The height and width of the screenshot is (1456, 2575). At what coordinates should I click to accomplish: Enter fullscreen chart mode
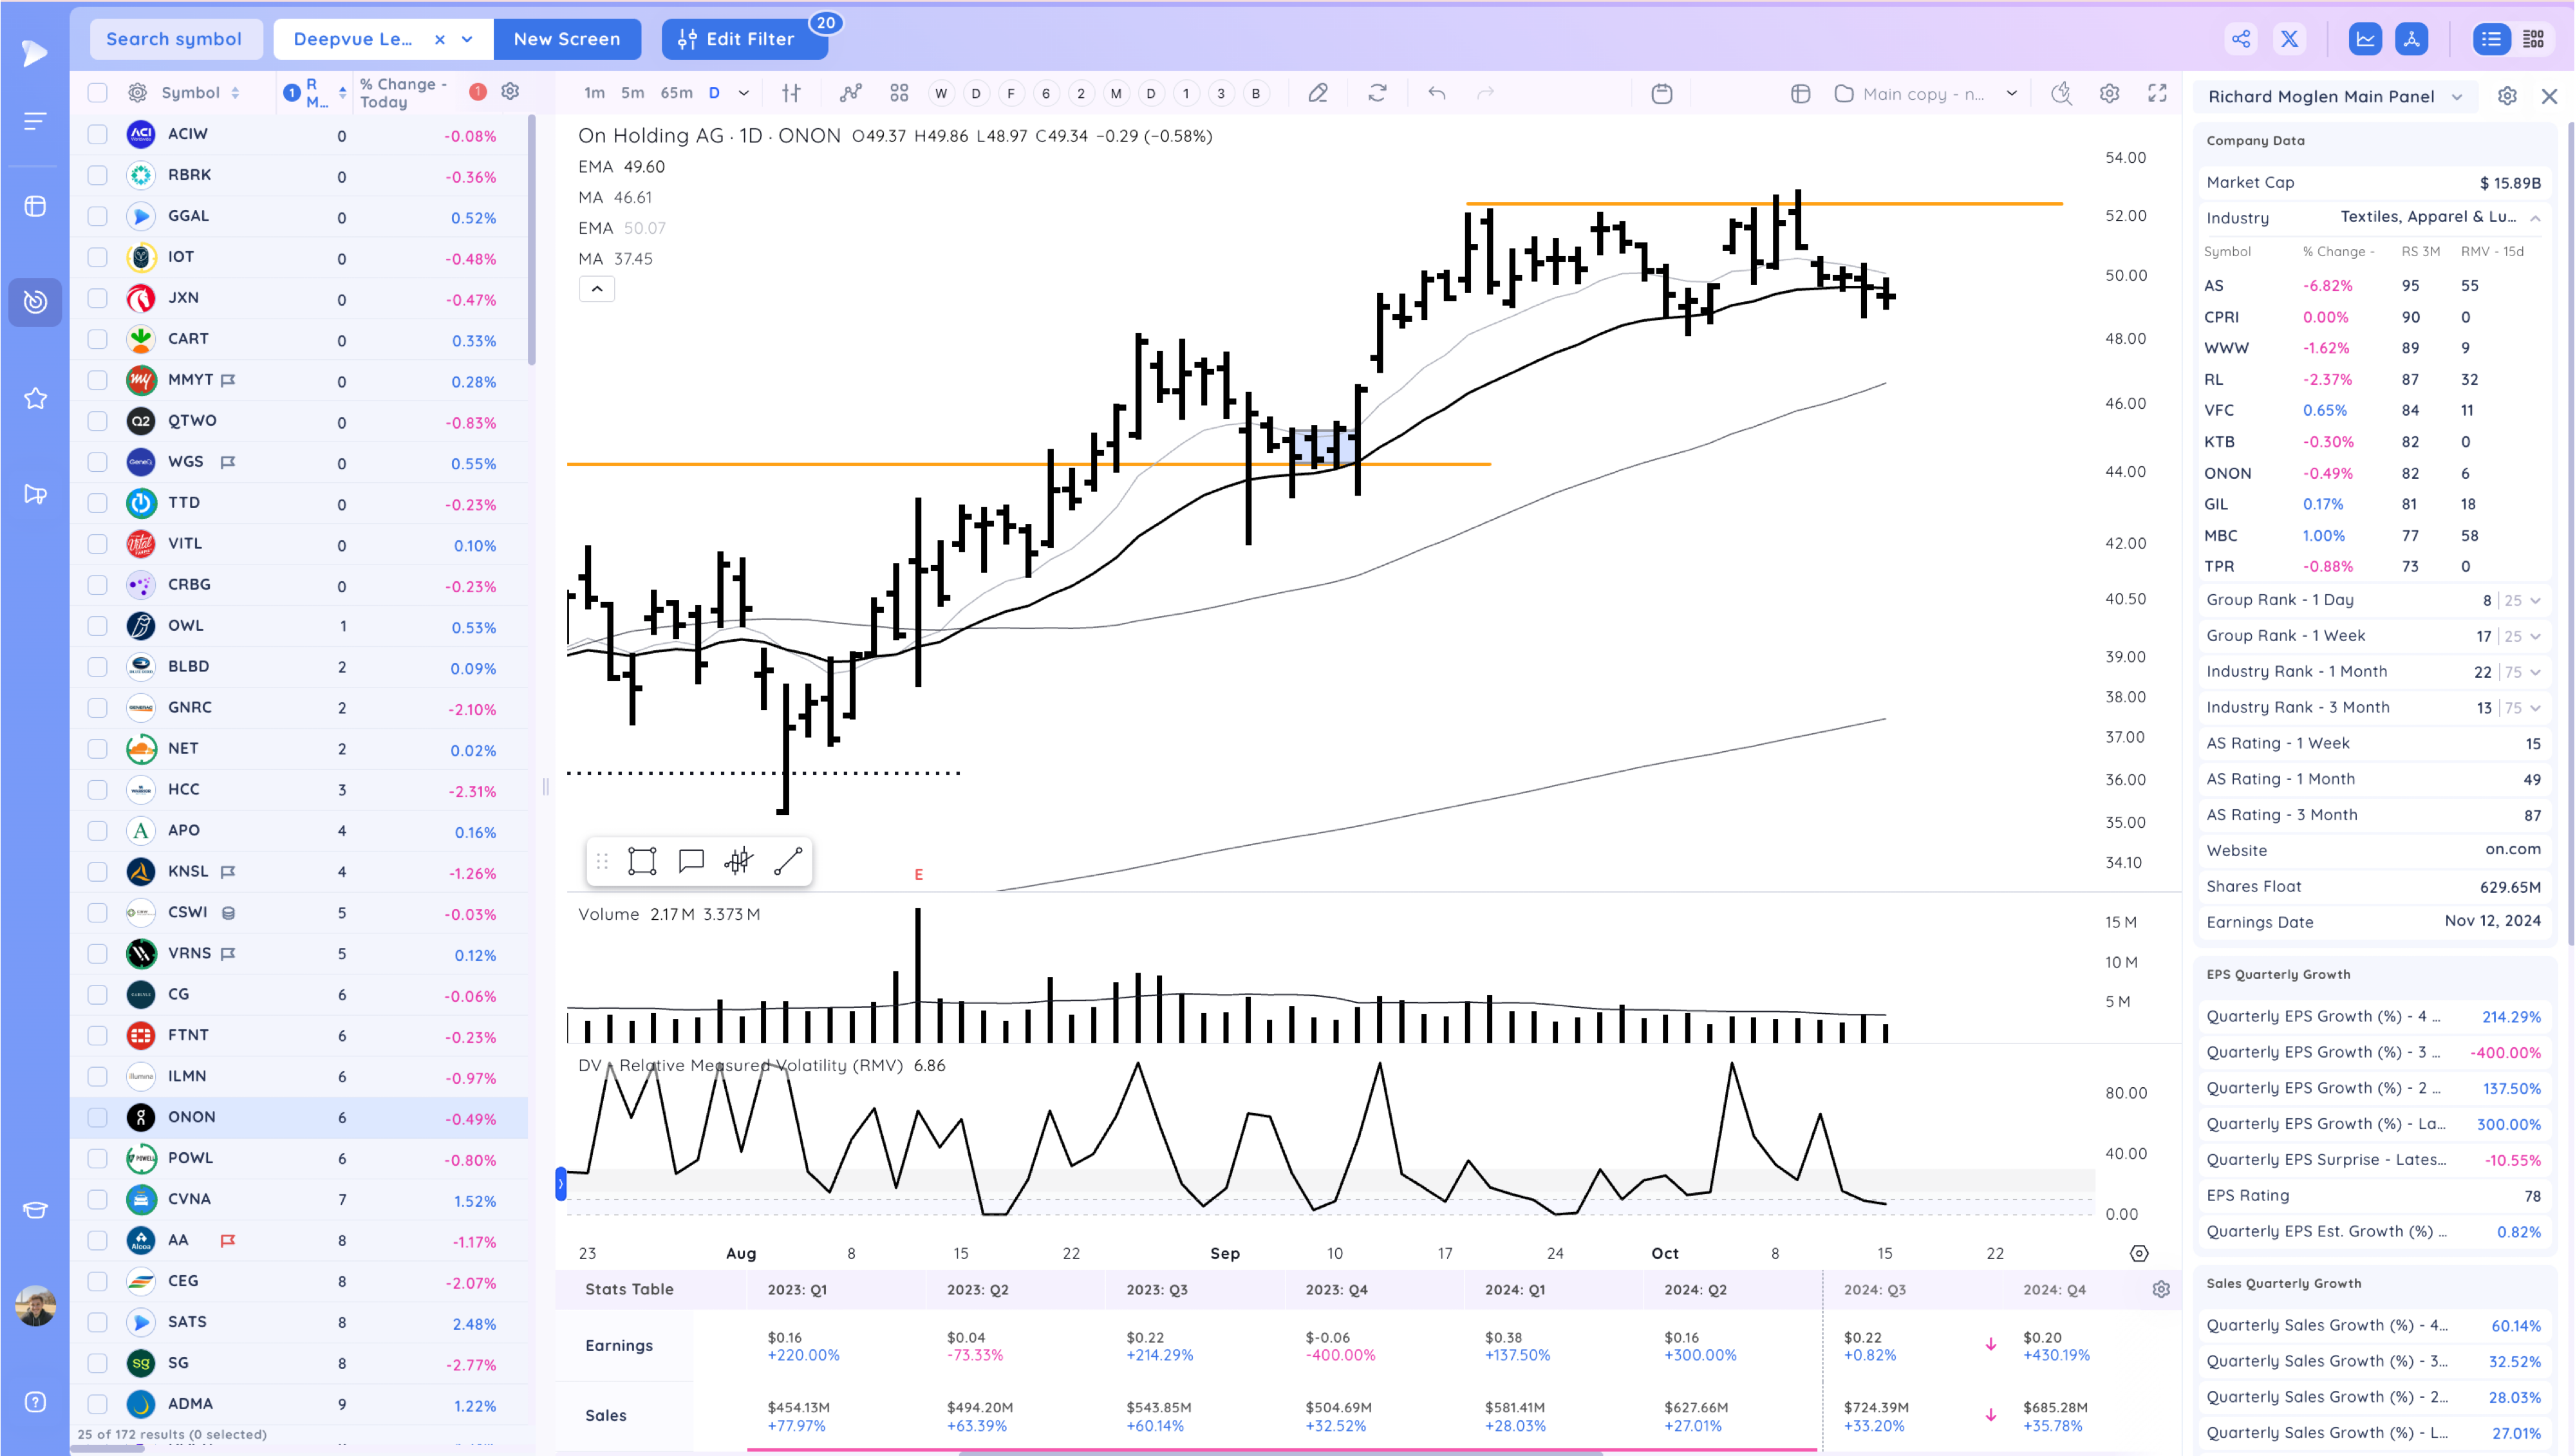(x=2157, y=93)
